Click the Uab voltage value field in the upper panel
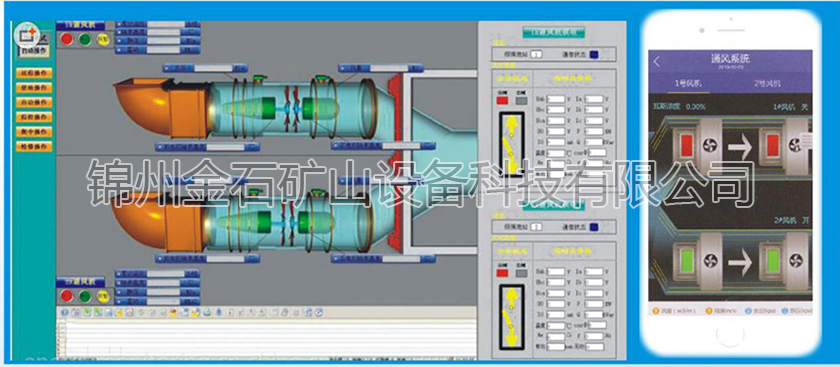840x367 pixels. 556,99
